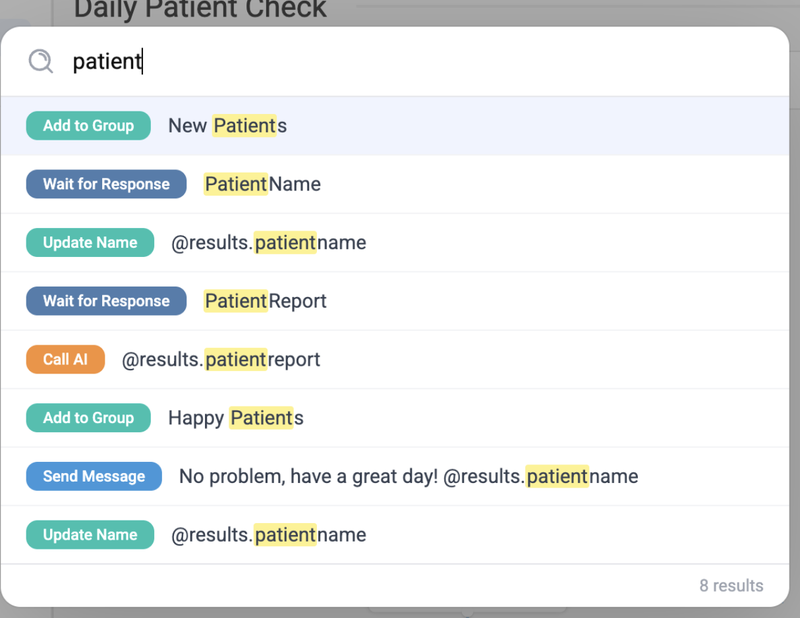Open the PatientName result text
This screenshot has width=800, height=618.
262,184
